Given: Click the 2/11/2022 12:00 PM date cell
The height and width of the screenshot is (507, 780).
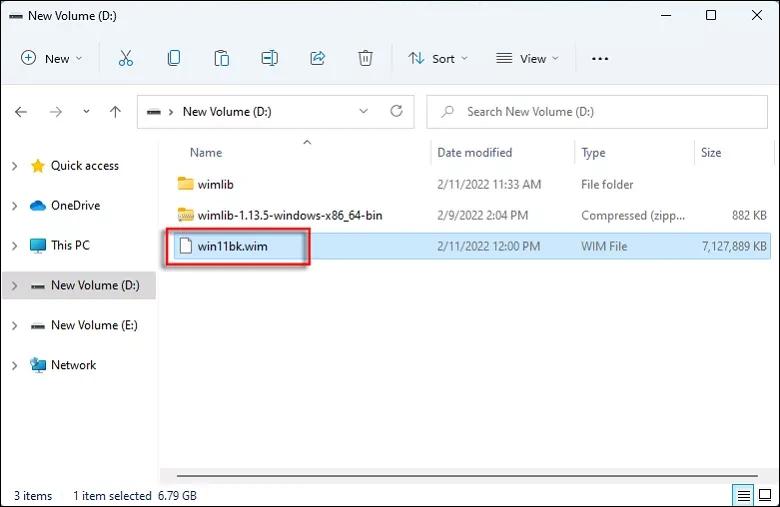Looking at the screenshot, I should [x=488, y=246].
